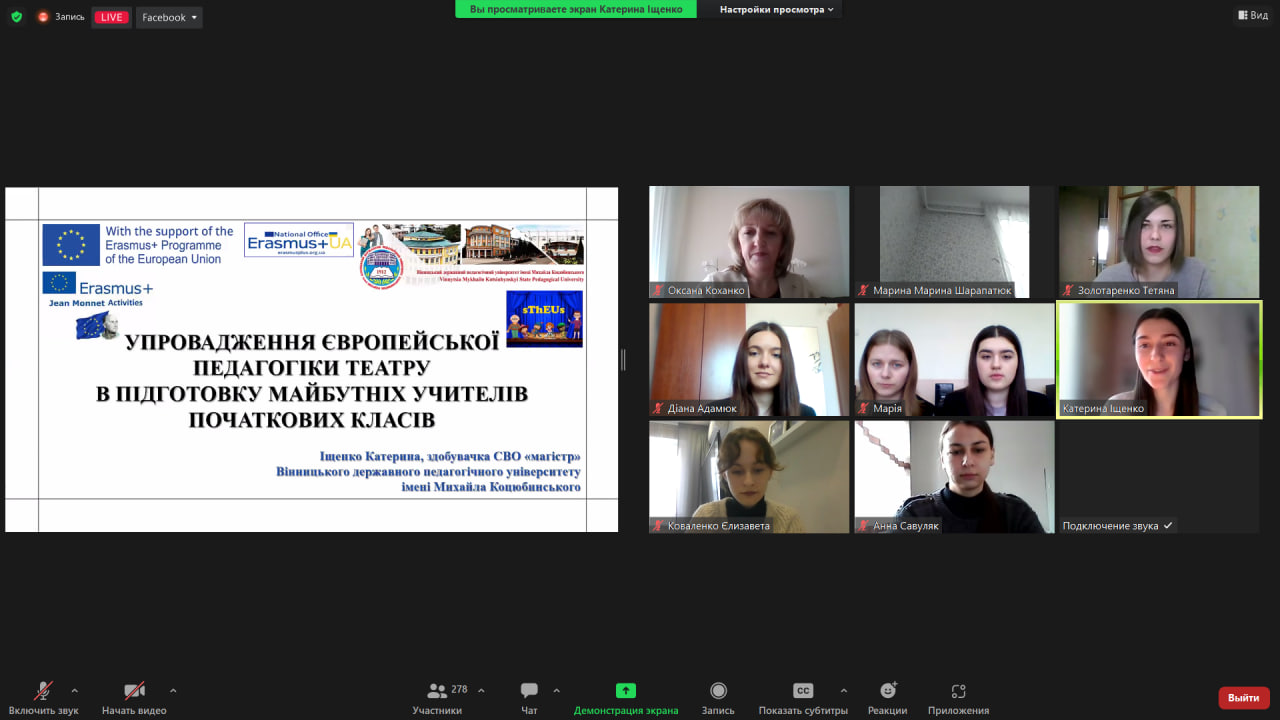Viewport: 1280px width, 720px height.
Task: Open Настройки просмотра view options menu
Action: point(777,10)
